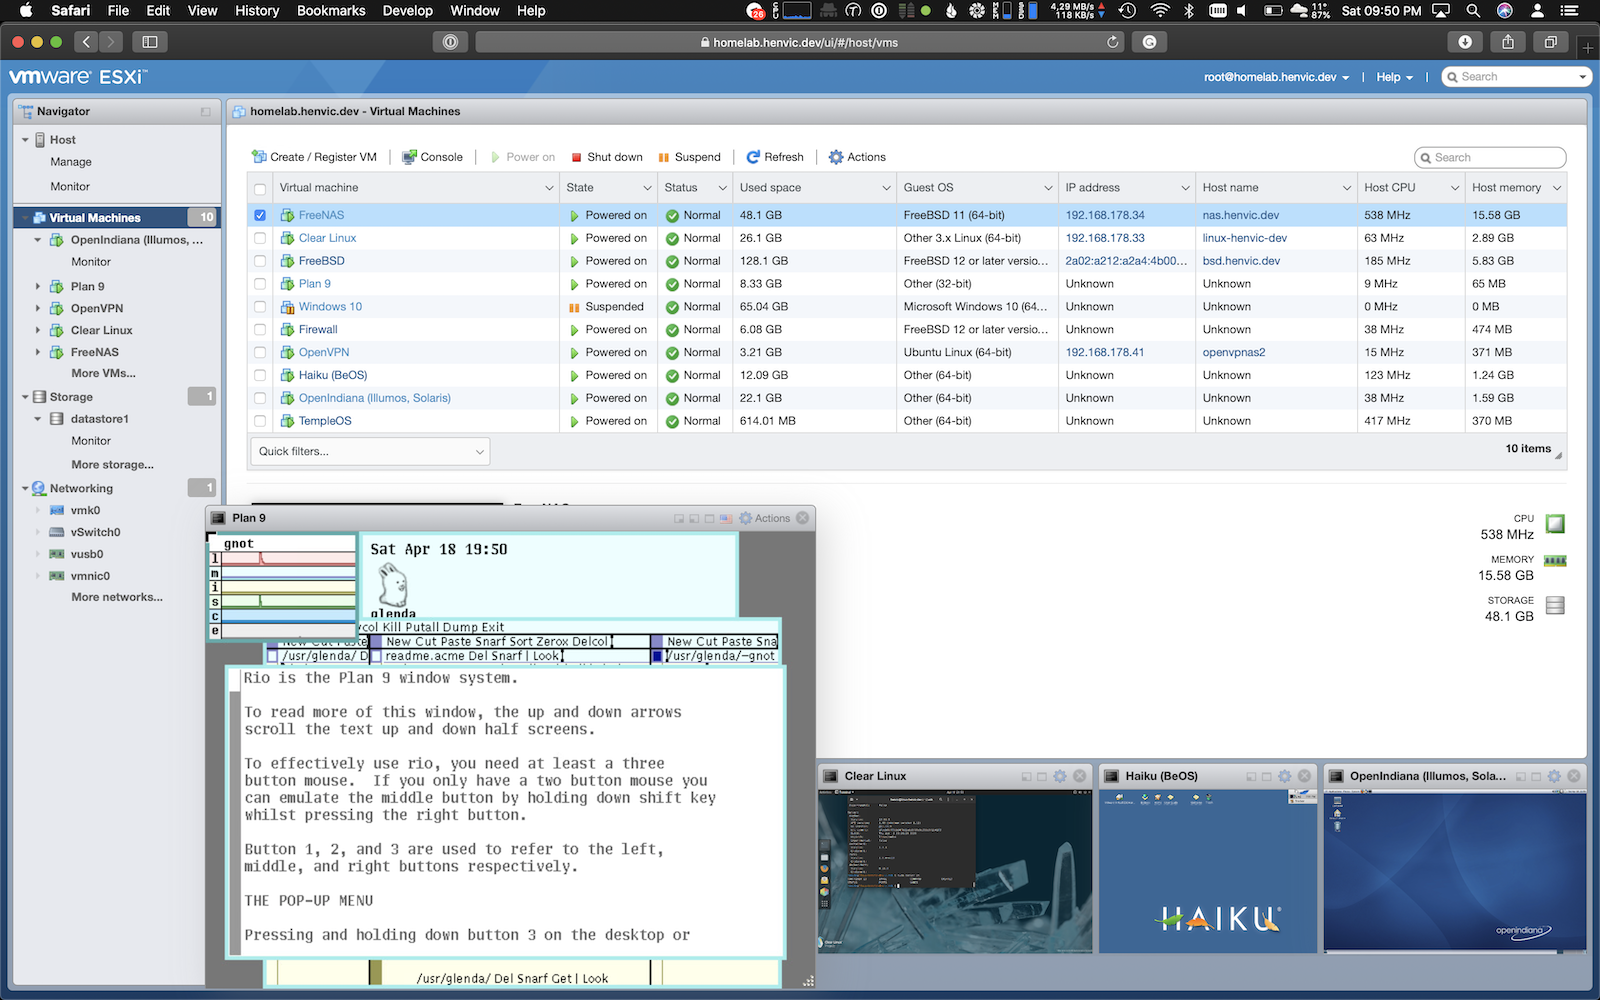Viewport: 1600px width, 1000px height.
Task: Click the Actions gear in Plan 9 console window
Action: [745, 518]
